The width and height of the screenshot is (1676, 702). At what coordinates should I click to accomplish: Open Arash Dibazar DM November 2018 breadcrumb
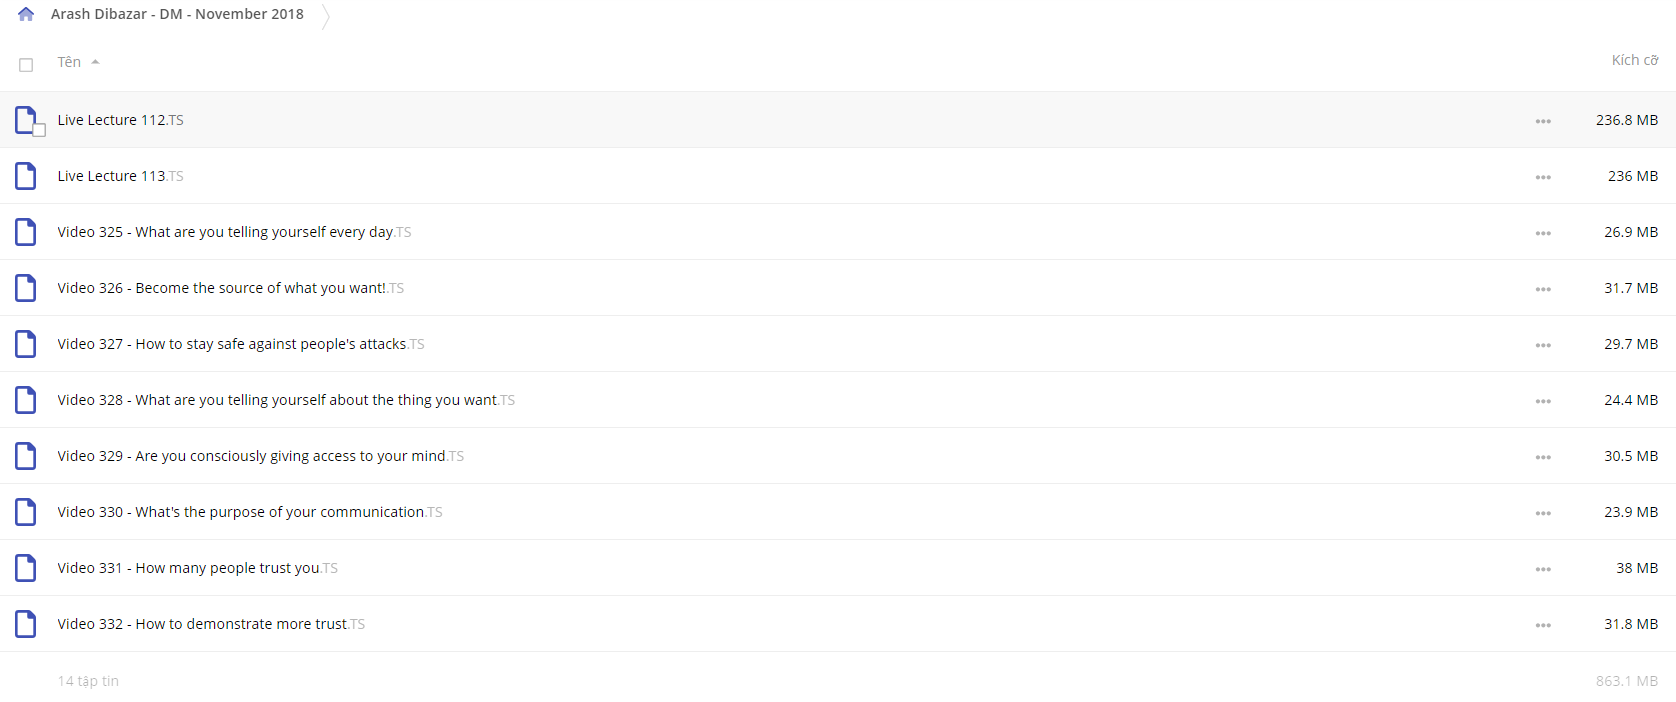tap(177, 14)
